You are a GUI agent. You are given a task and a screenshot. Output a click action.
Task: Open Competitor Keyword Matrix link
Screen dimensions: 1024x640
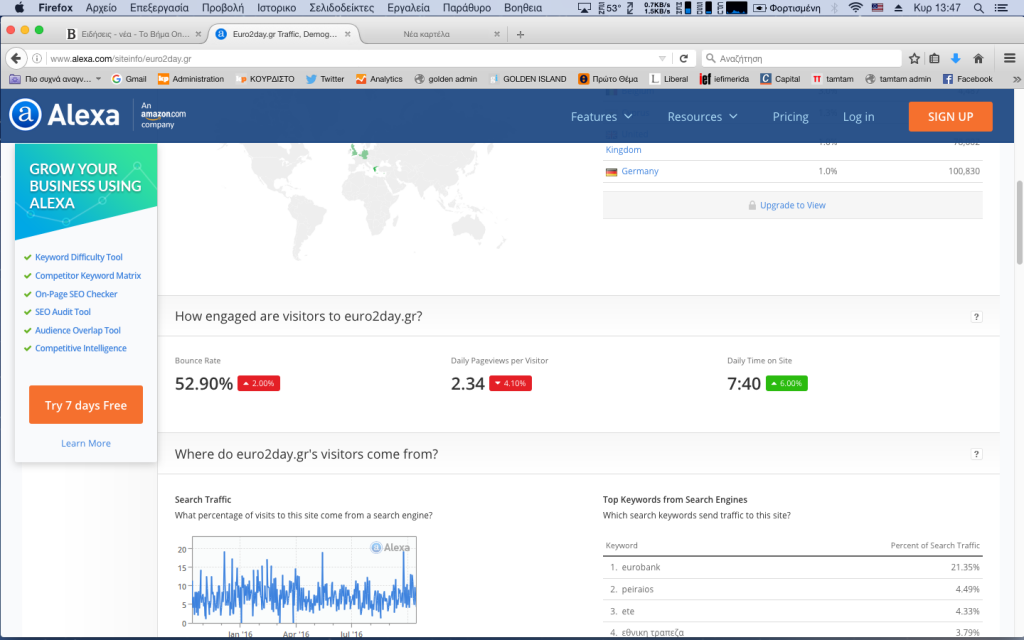[x=88, y=276]
